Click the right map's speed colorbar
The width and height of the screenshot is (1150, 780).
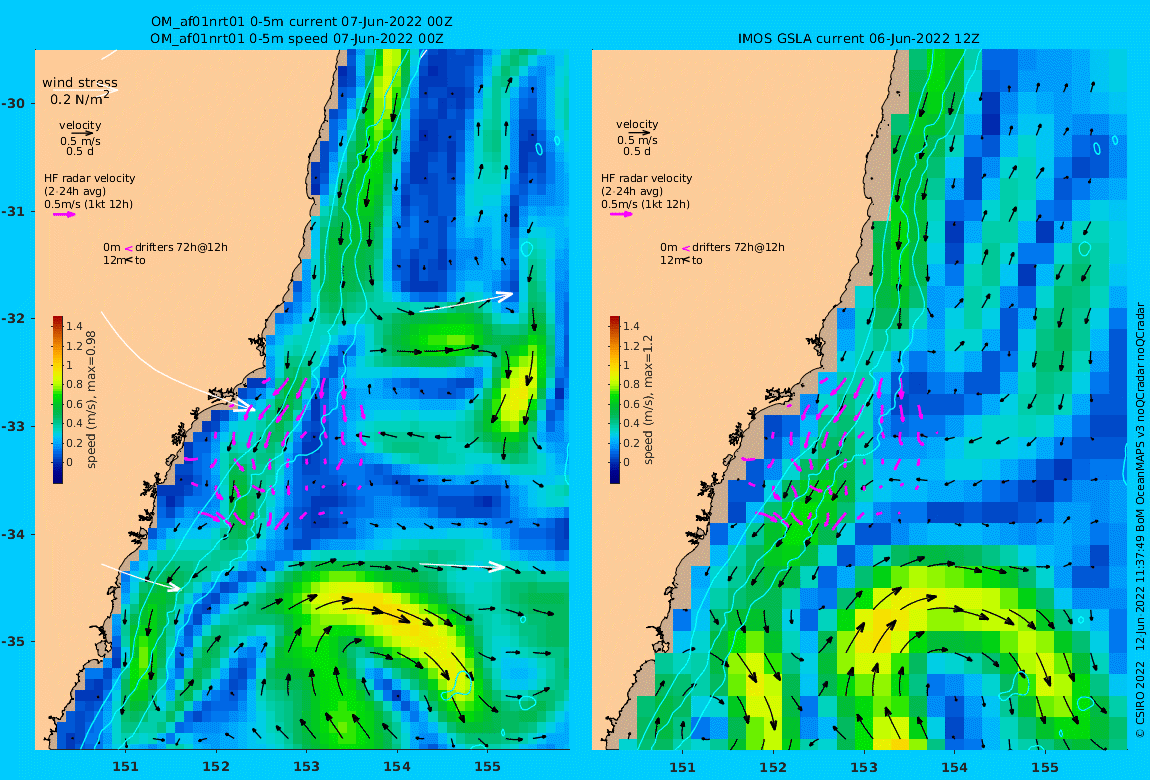(615, 400)
